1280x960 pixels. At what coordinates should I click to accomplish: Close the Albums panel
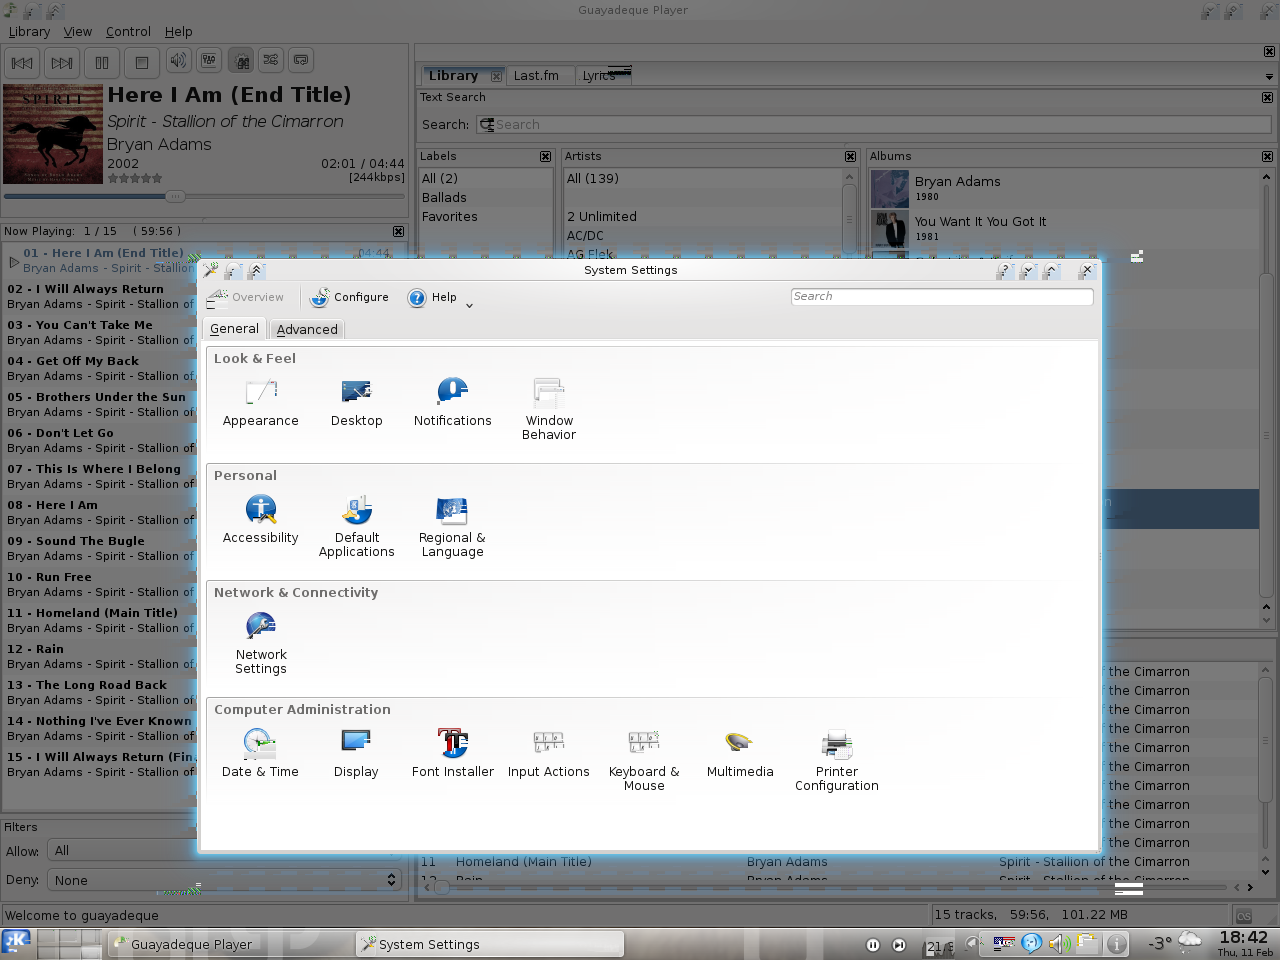[1267, 157]
